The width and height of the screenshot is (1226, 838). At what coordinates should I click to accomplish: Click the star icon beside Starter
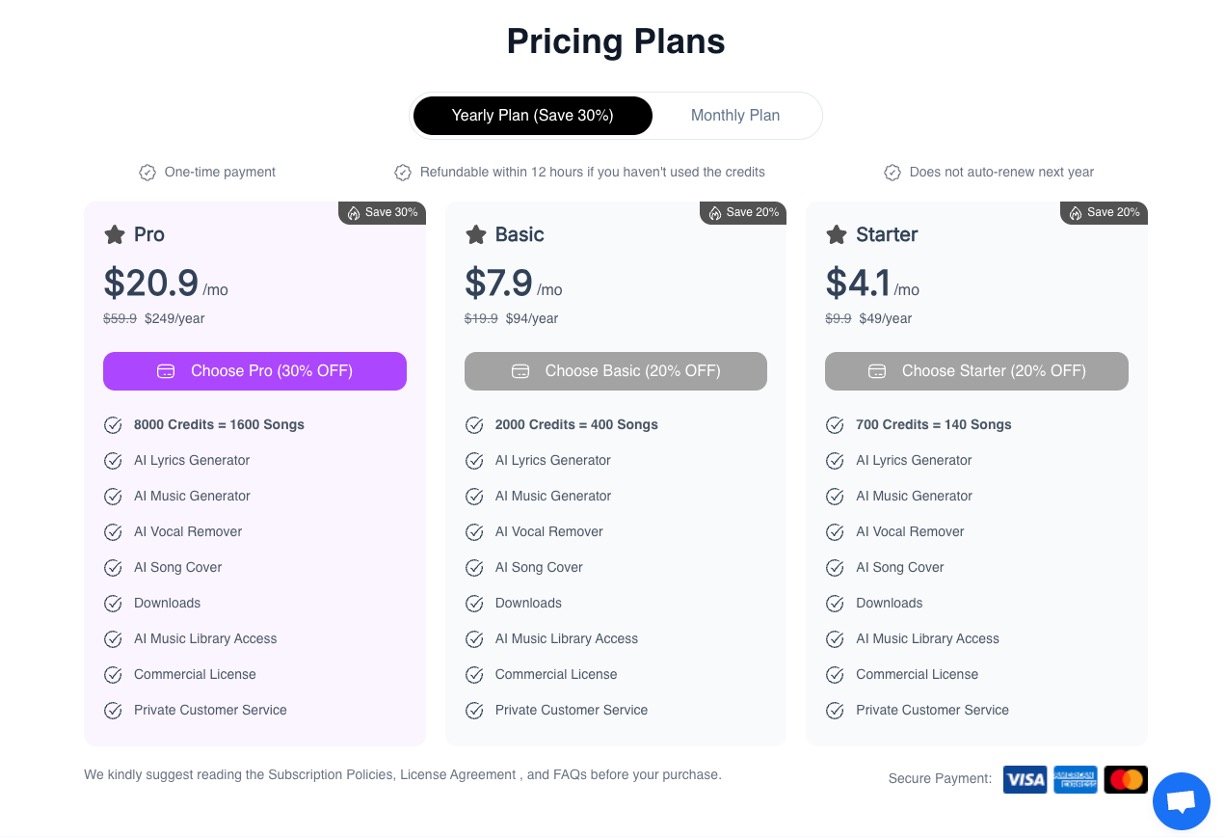click(x=836, y=235)
